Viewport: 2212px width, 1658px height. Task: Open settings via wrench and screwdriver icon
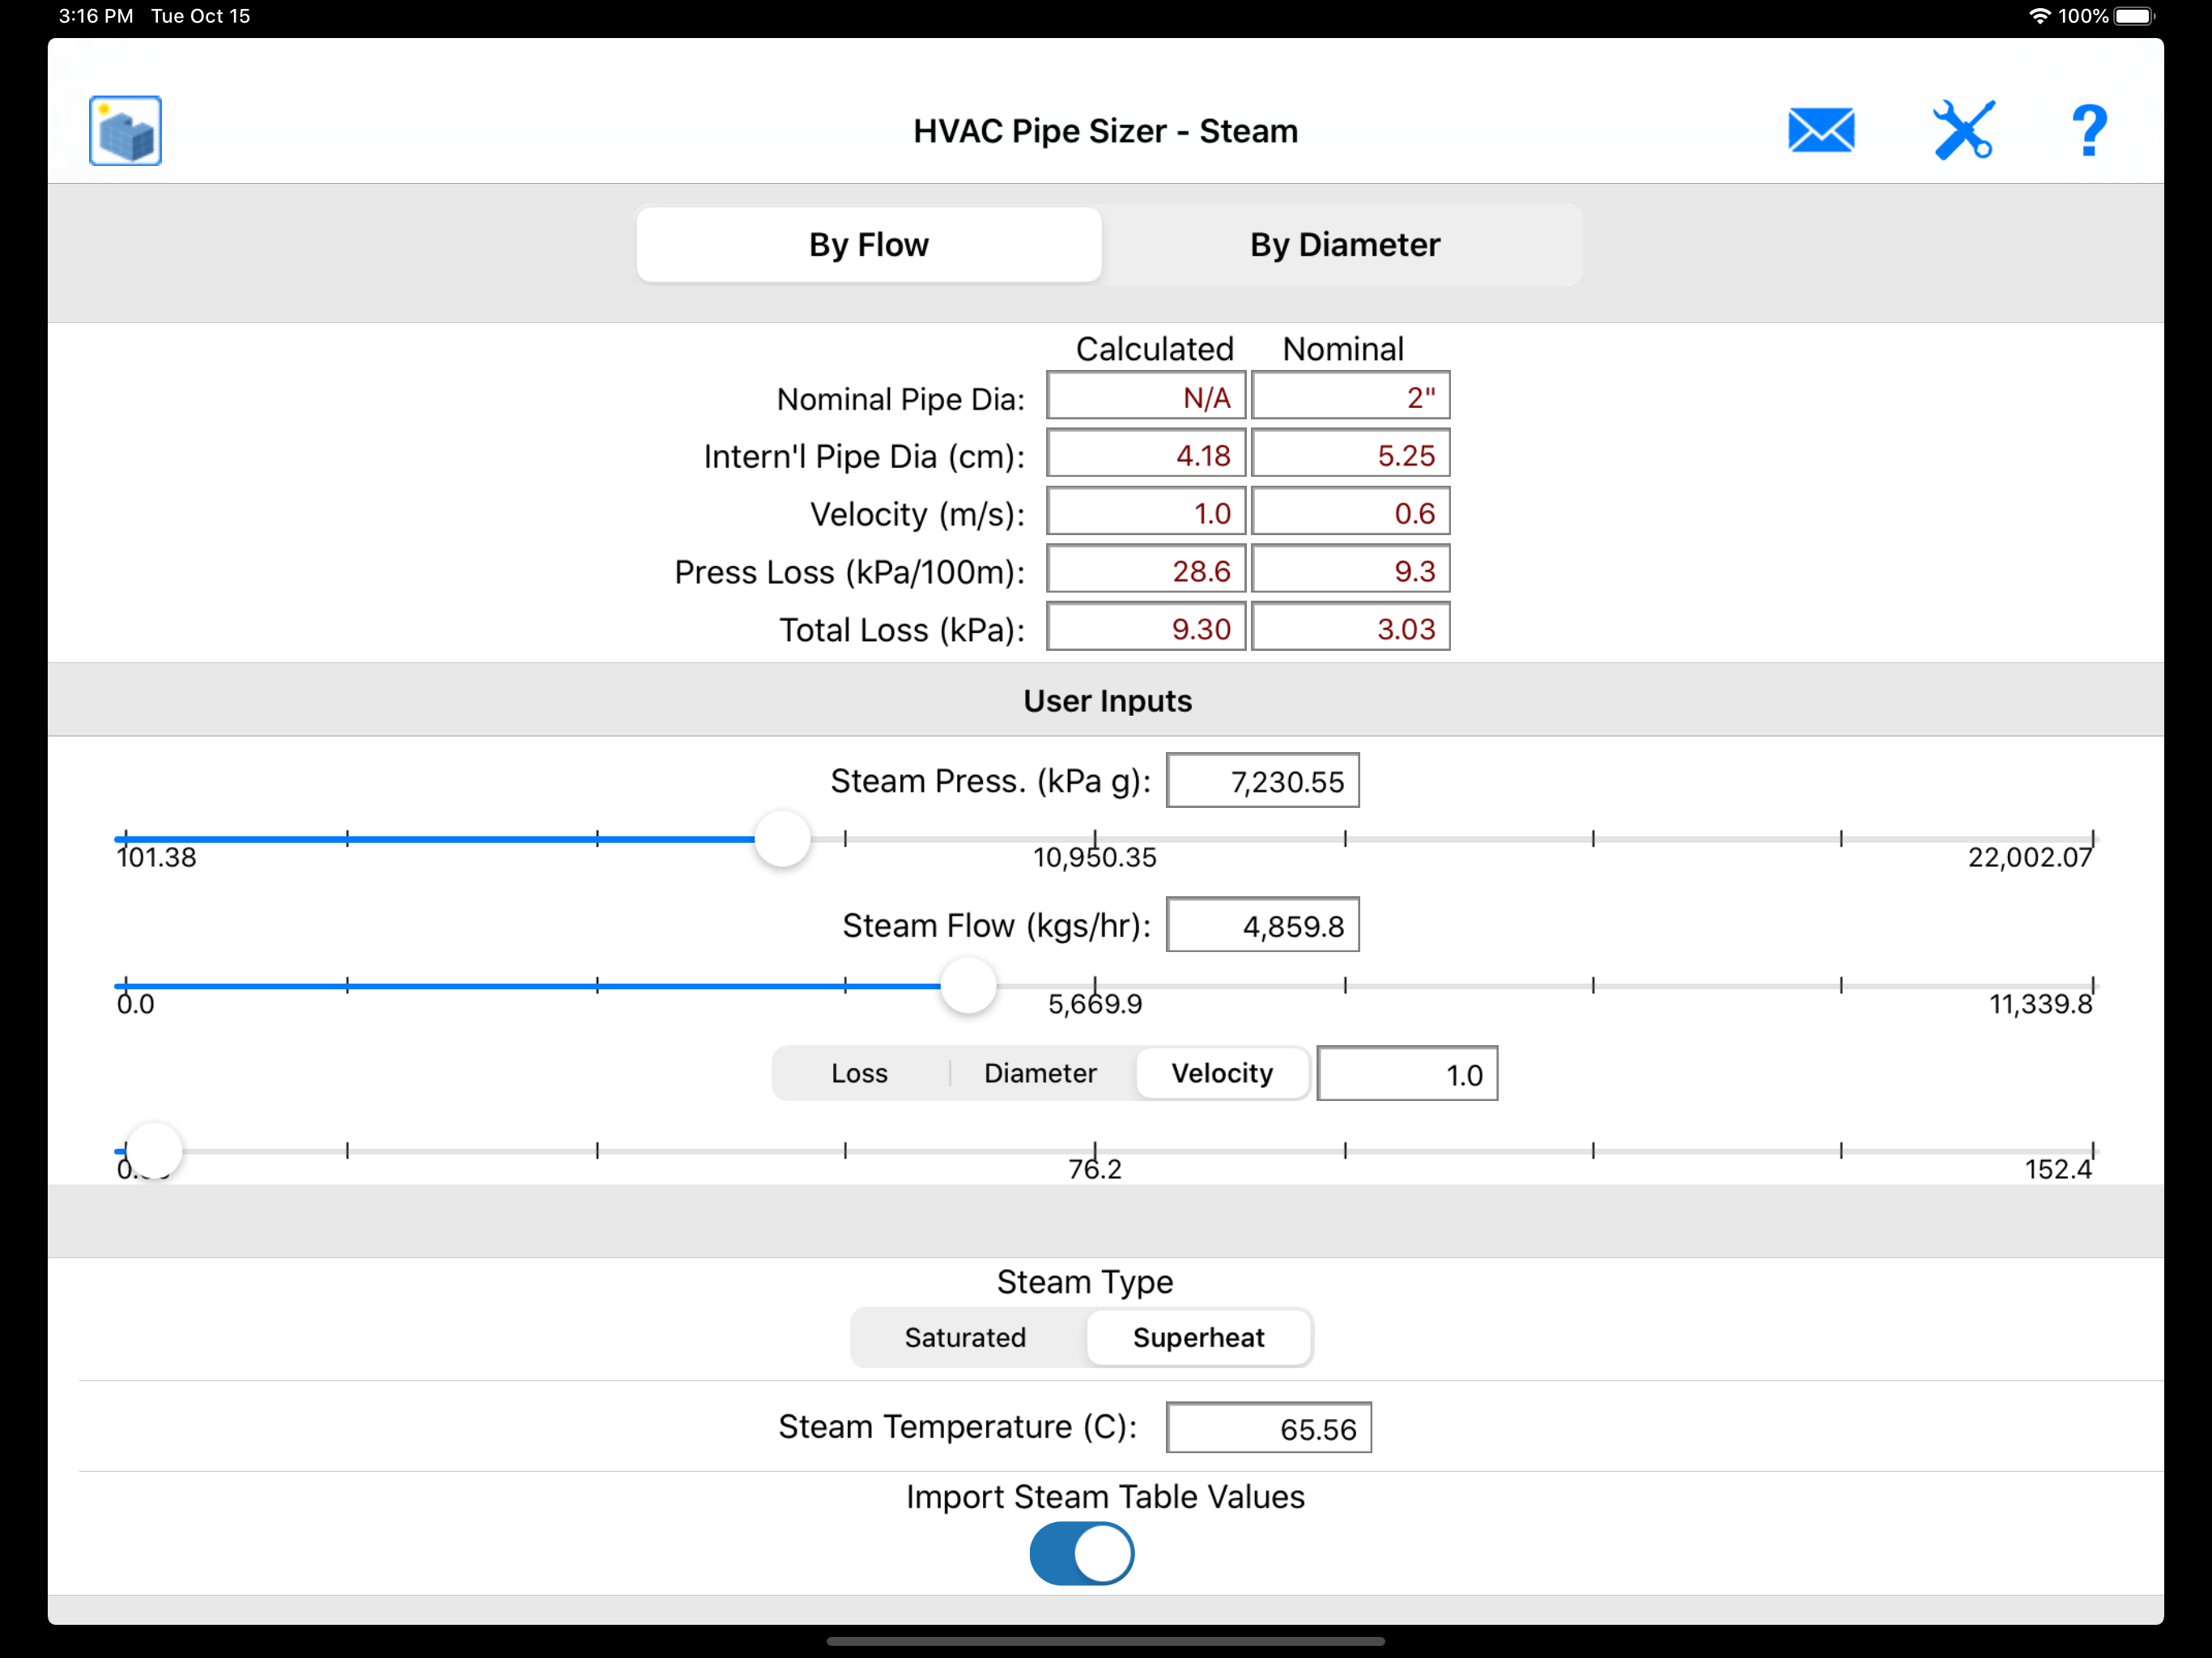[1964, 131]
